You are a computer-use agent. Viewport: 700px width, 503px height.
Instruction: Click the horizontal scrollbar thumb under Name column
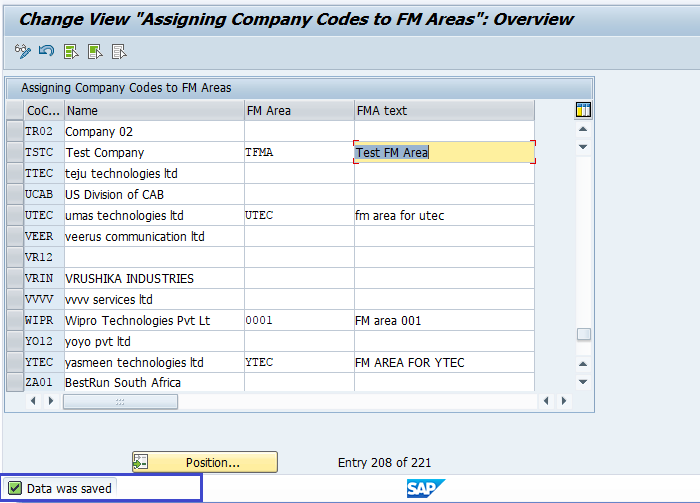point(120,401)
